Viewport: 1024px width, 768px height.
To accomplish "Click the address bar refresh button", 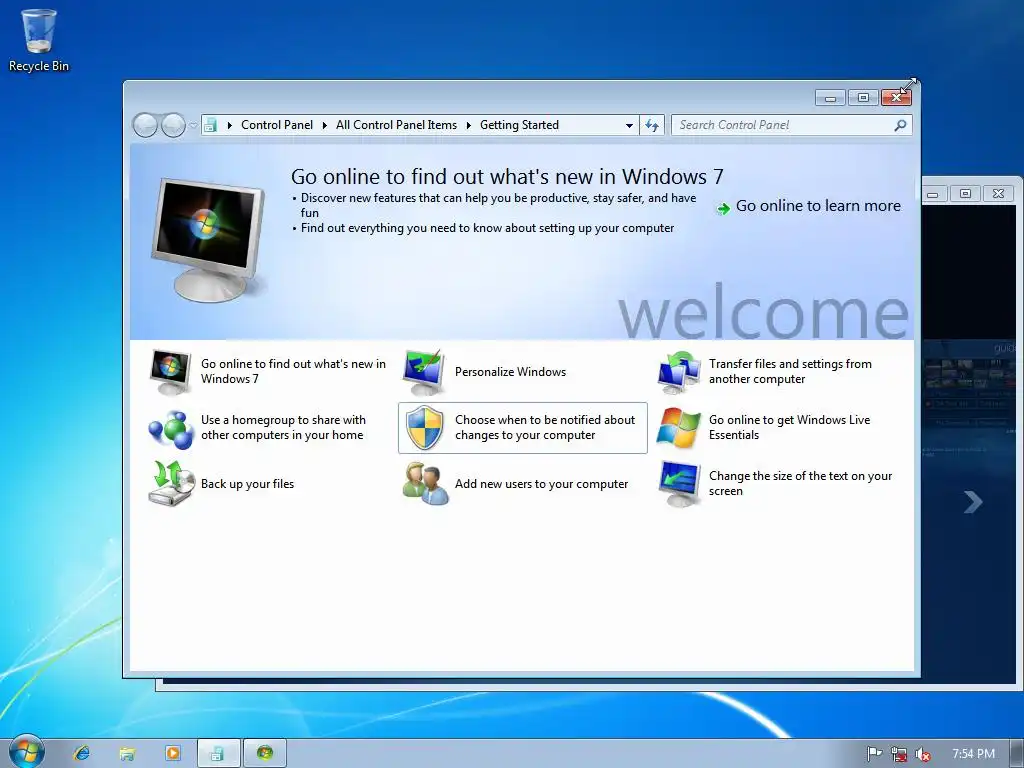I will (652, 125).
